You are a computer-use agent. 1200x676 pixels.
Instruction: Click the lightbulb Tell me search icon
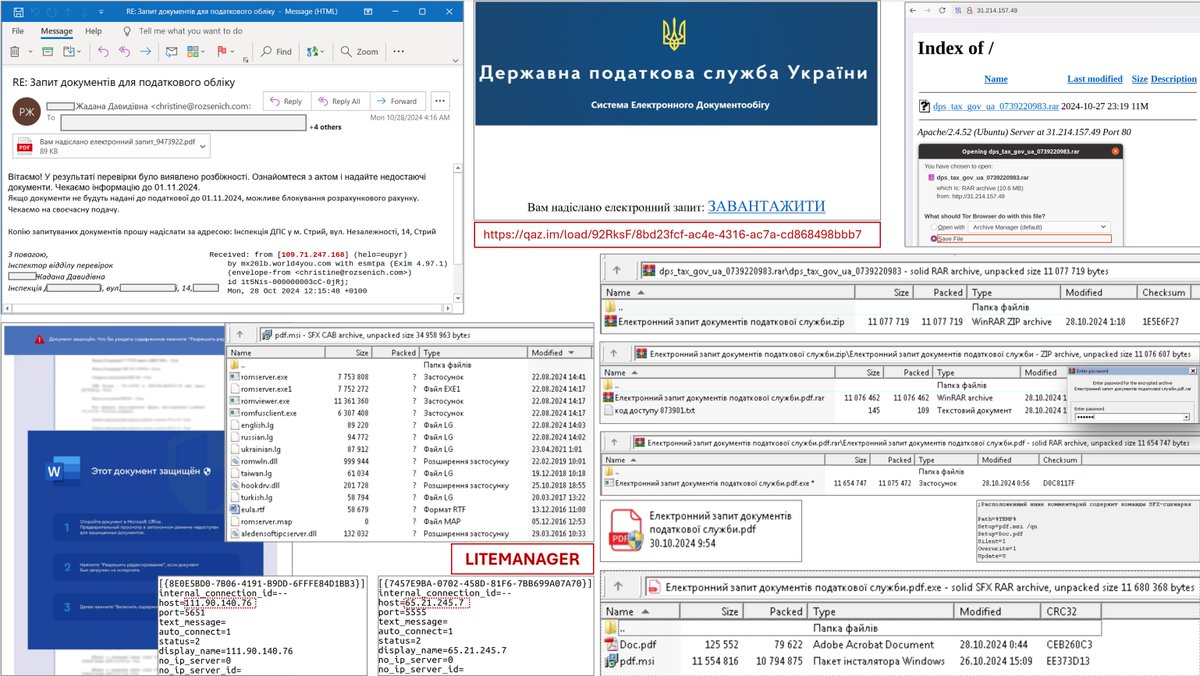pyautogui.click(x=127, y=30)
